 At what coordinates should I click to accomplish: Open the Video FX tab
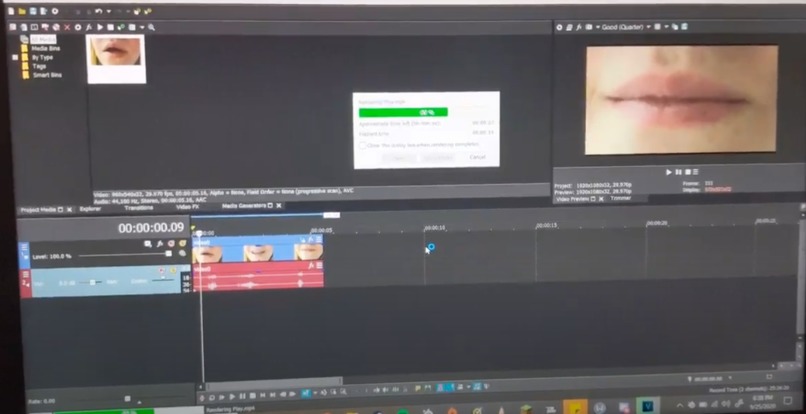[188, 207]
